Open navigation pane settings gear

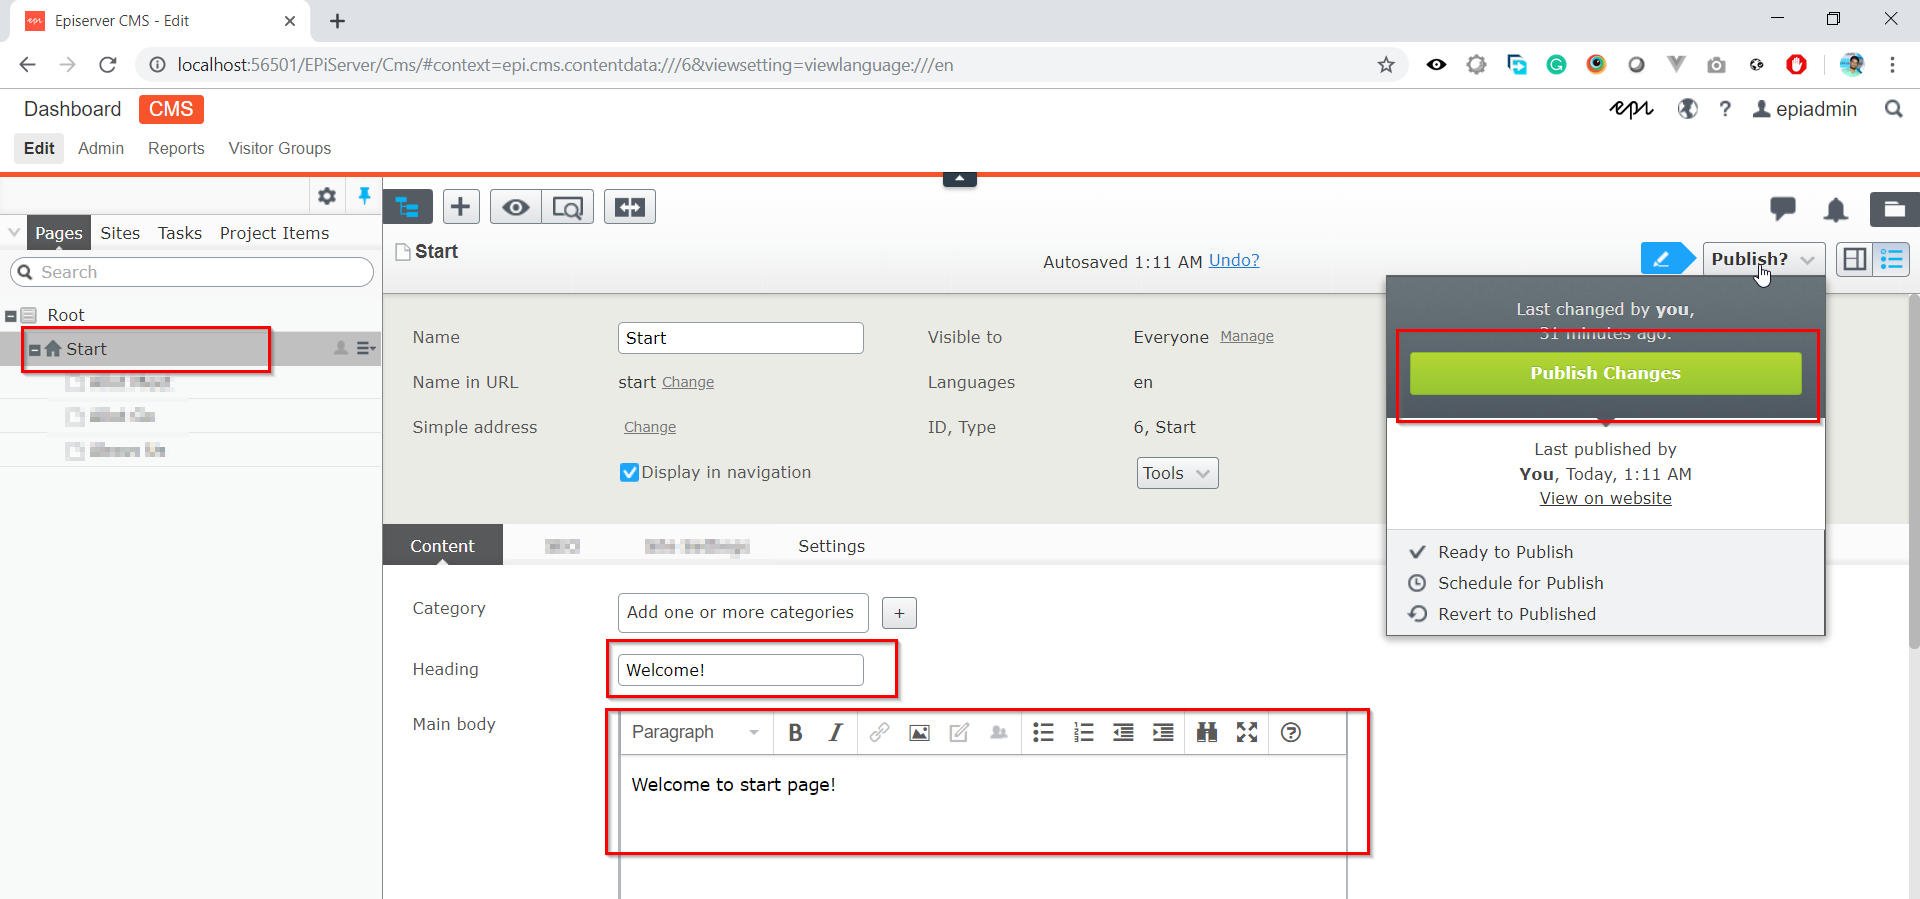[x=327, y=196]
